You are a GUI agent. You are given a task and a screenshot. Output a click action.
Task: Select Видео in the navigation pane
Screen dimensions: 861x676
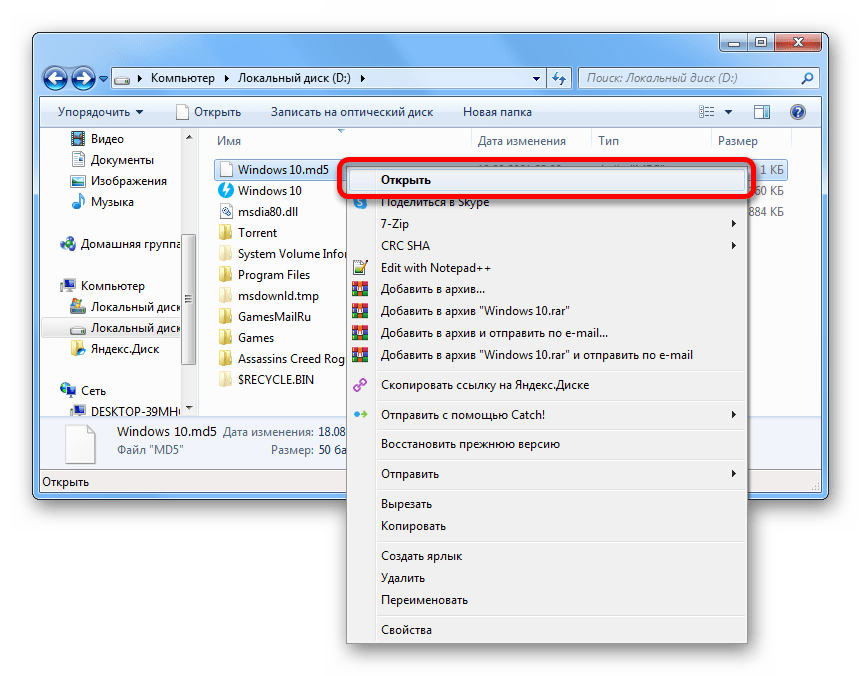pos(98,139)
